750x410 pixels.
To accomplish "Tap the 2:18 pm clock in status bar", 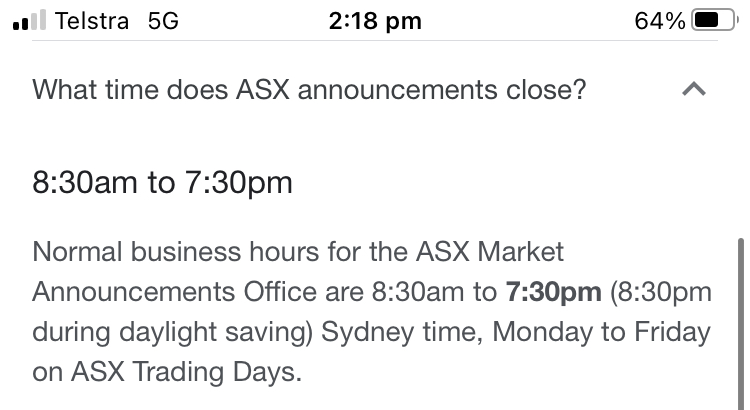I will coord(375,21).
